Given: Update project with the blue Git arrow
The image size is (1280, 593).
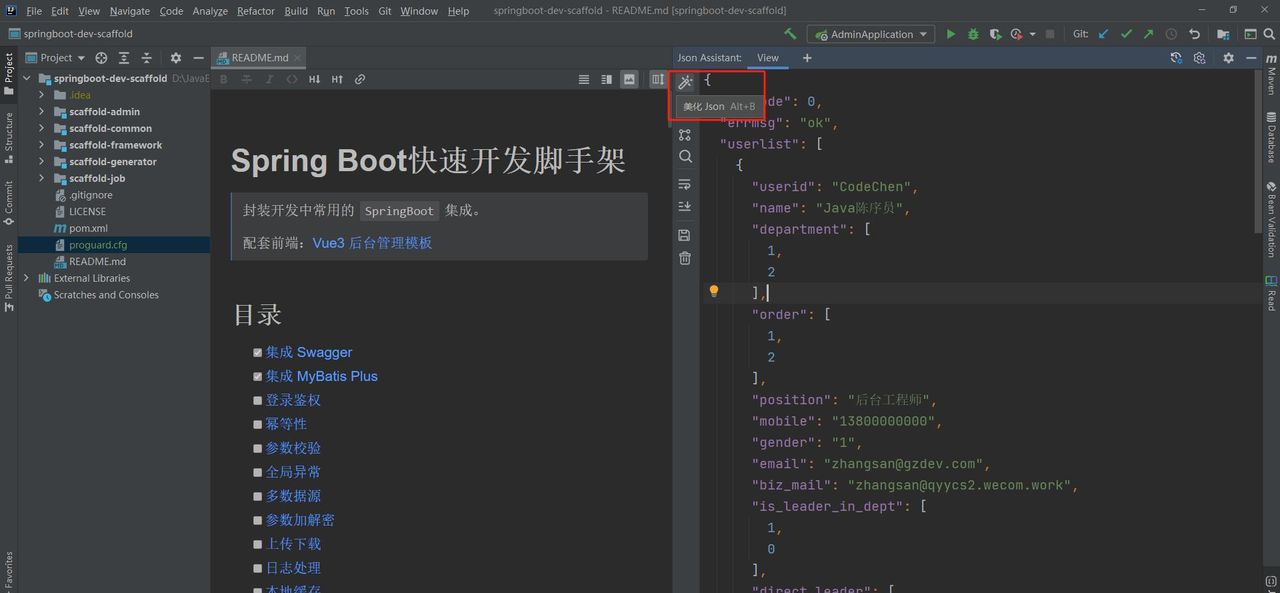Looking at the screenshot, I should point(1106,33).
